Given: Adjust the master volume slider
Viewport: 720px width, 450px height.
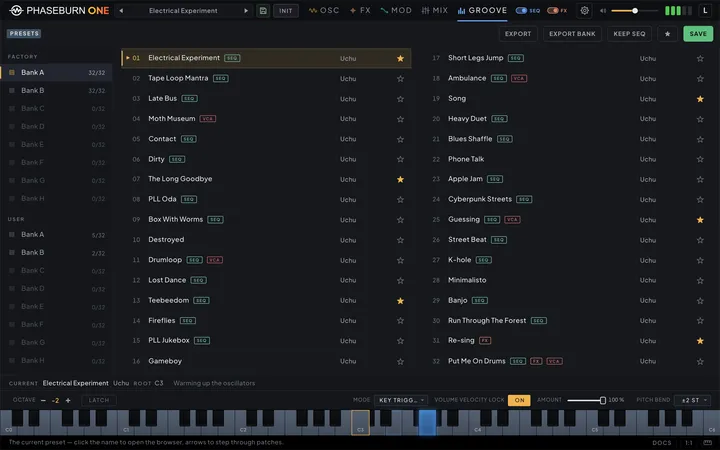Looking at the screenshot, I should [635, 11].
